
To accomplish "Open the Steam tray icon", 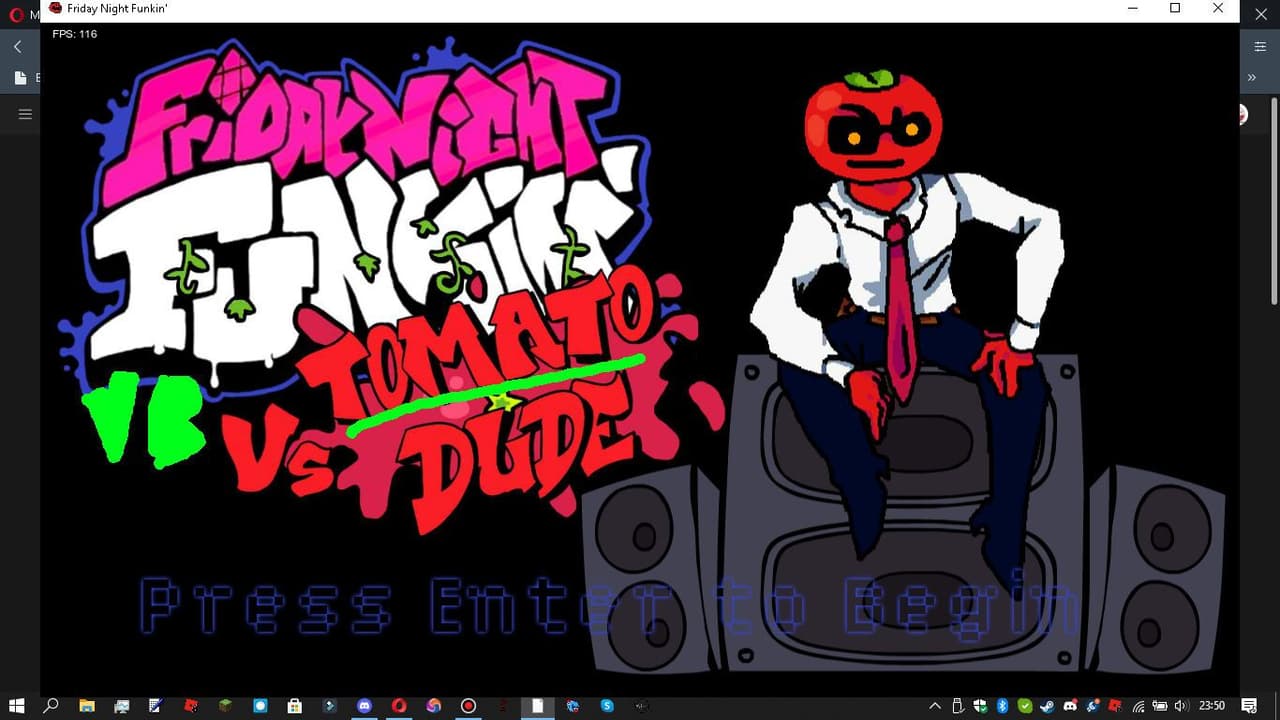I will 1047,706.
